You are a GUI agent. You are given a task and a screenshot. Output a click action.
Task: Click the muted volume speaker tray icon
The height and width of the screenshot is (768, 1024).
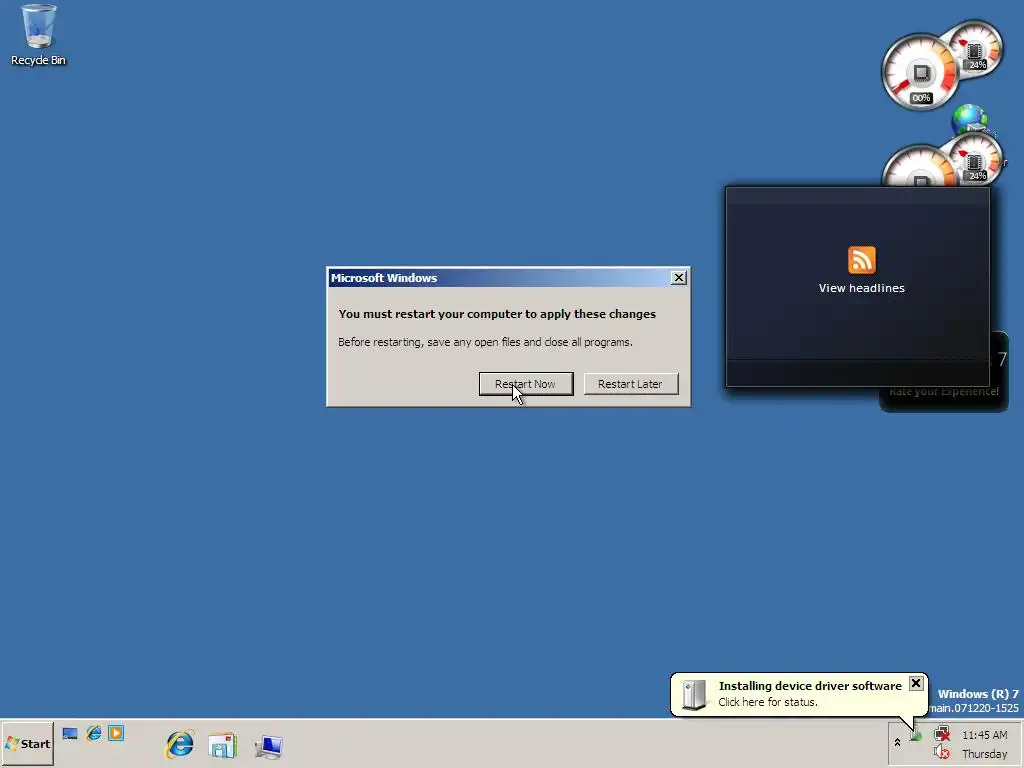pyautogui.click(x=942, y=752)
